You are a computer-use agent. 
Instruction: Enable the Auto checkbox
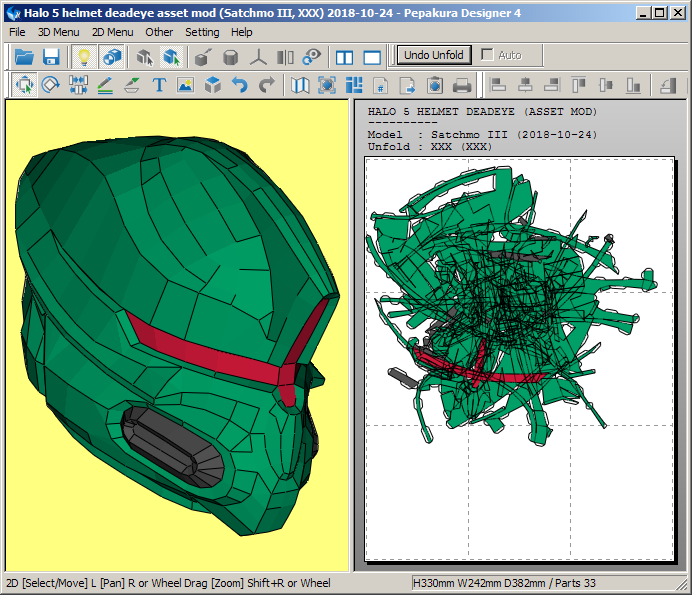[487, 54]
